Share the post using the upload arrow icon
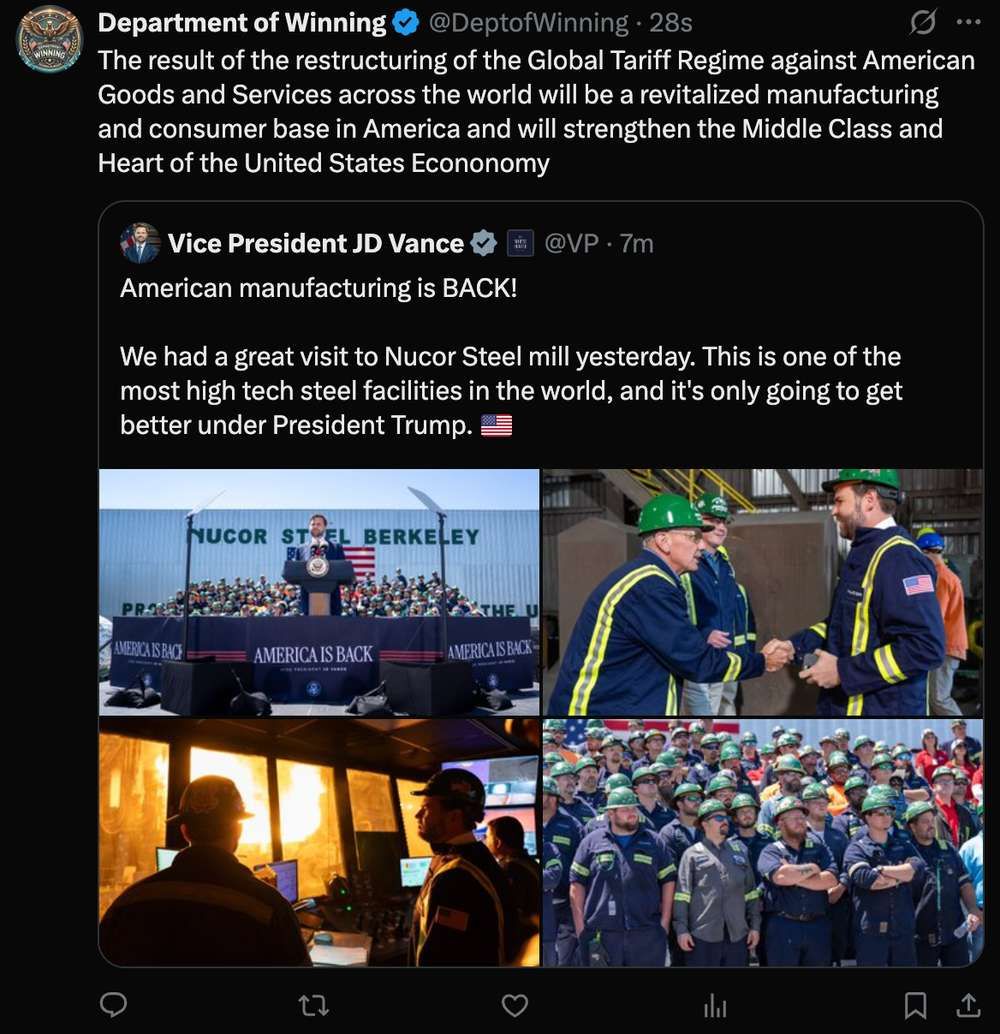The width and height of the screenshot is (1000, 1034). [x=968, y=1006]
